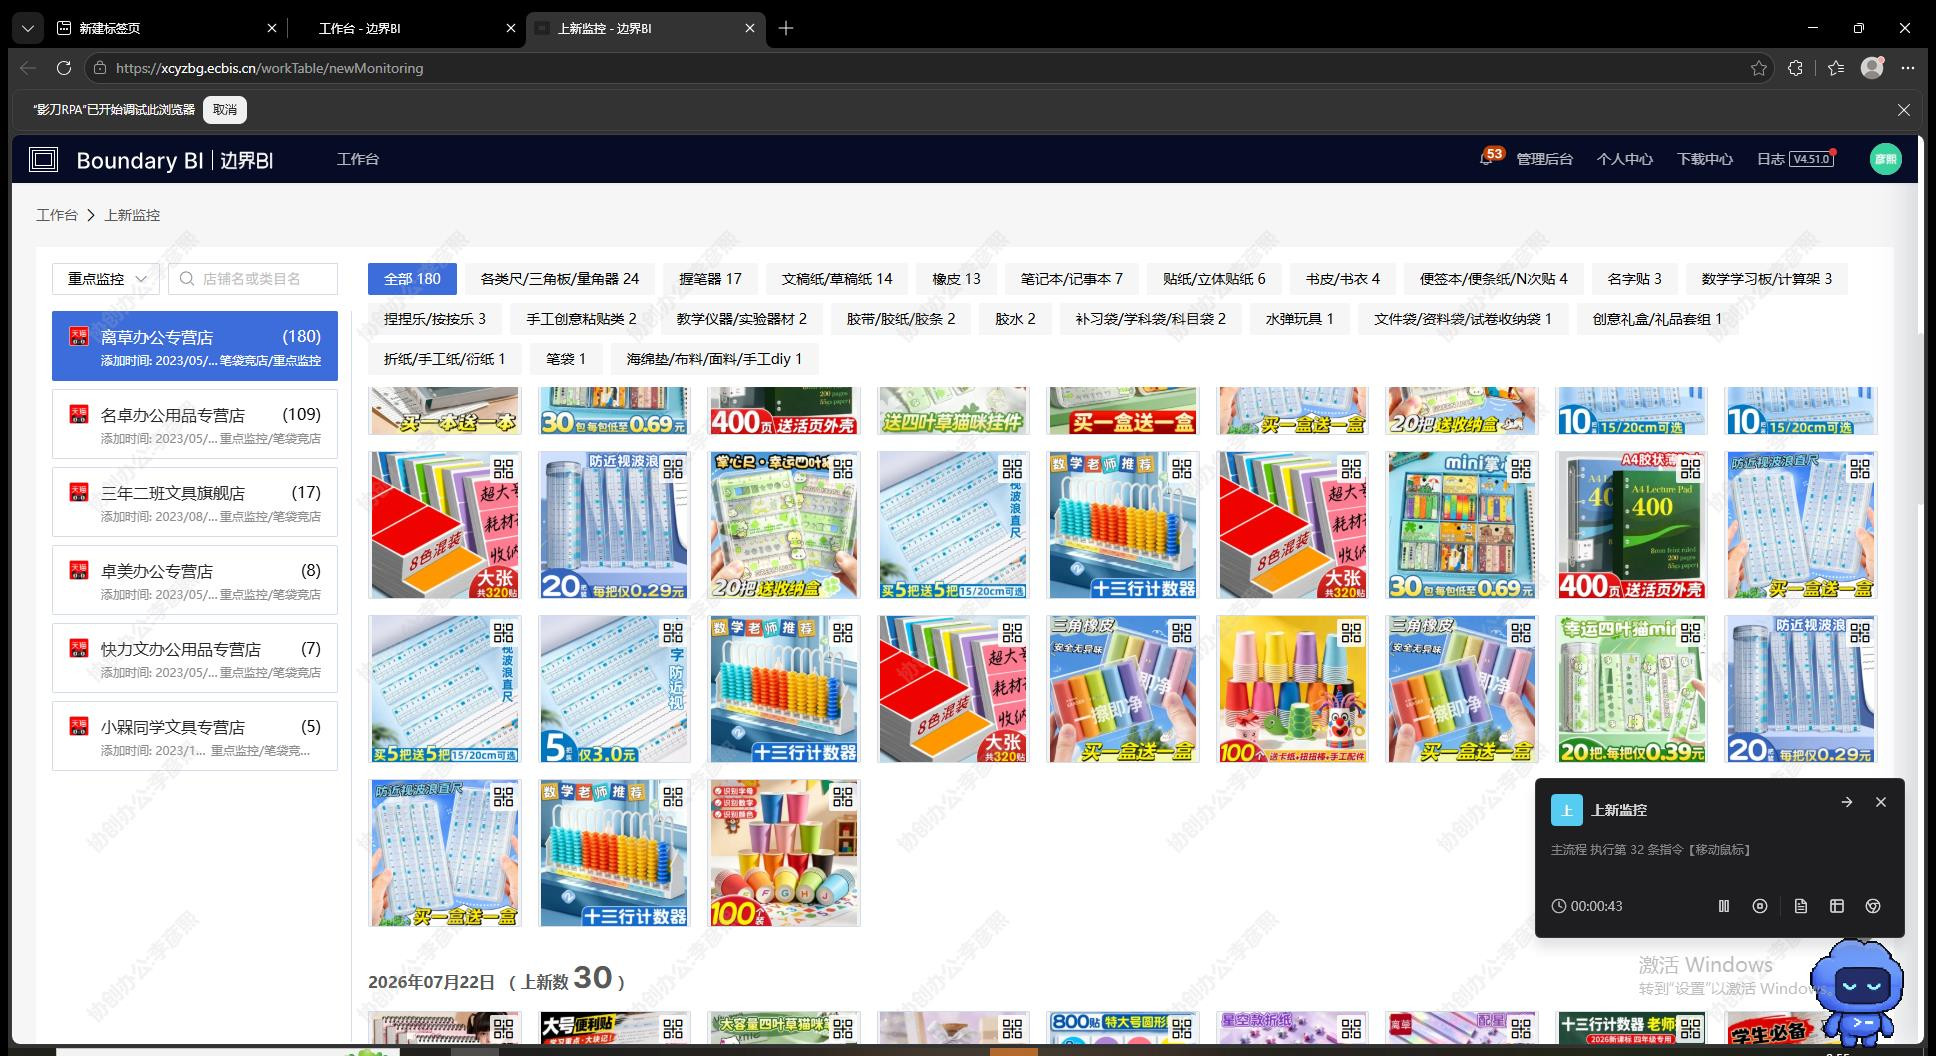1936x1056 pixels.
Task: Select the store 离草办公专营店
Action: [x=195, y=346]
